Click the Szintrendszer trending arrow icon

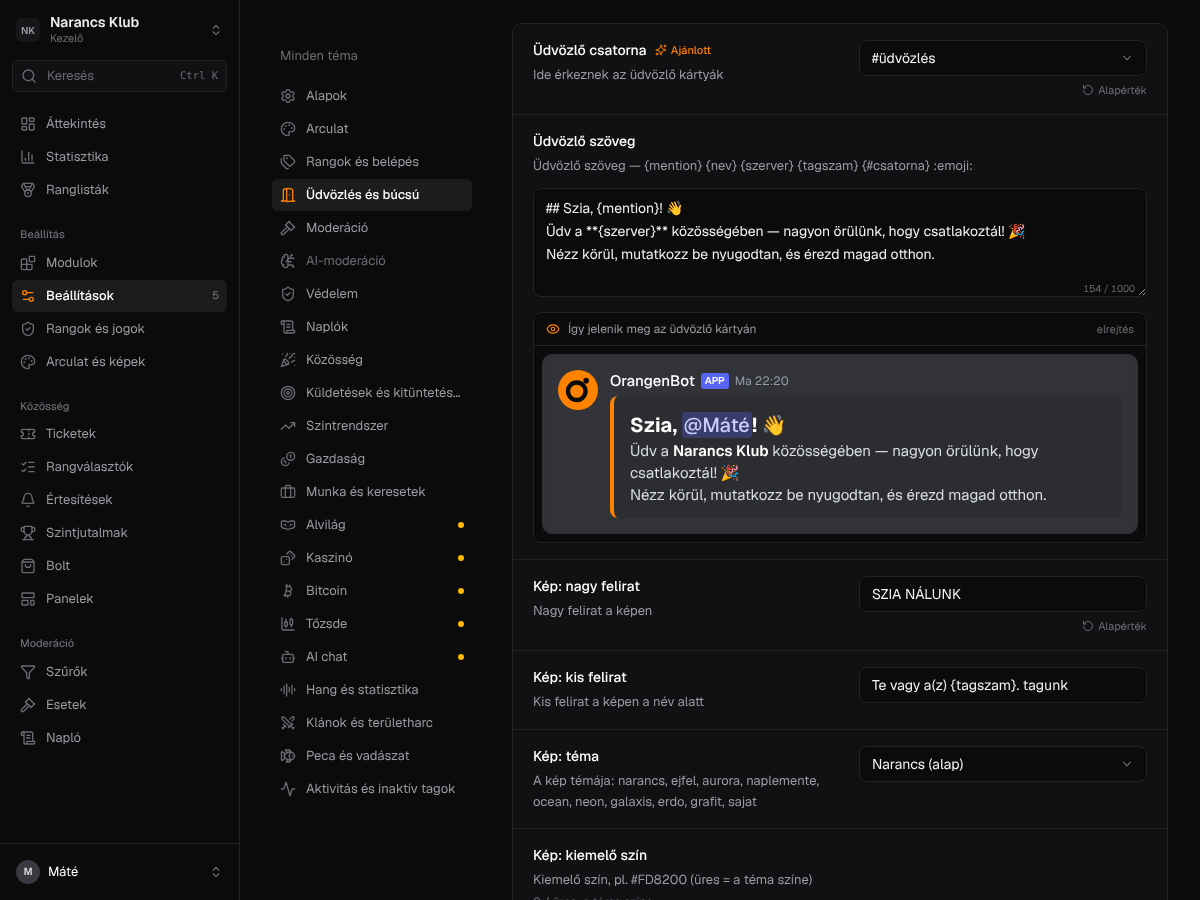point(288,426)
